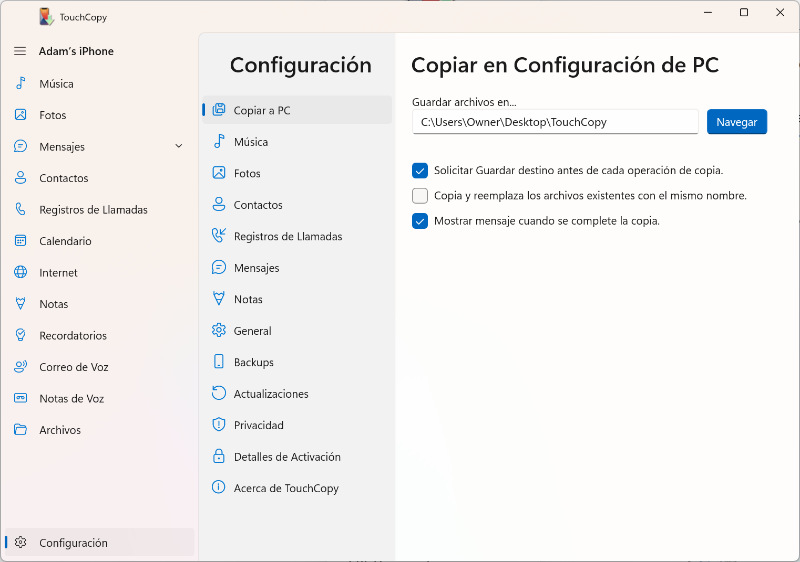Select Correo de Voz label in sidebar
The image size is (800, 562).
click(74, 367)
